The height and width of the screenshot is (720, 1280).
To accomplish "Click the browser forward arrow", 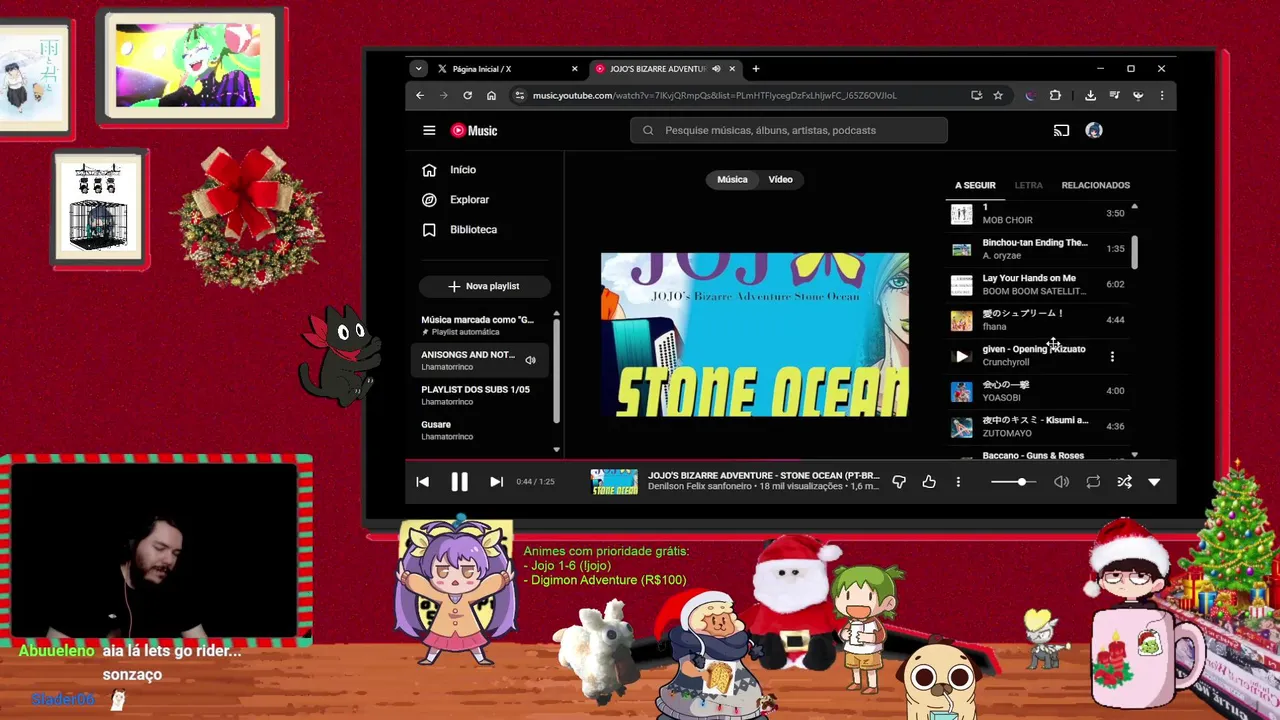I will [444, 95].
